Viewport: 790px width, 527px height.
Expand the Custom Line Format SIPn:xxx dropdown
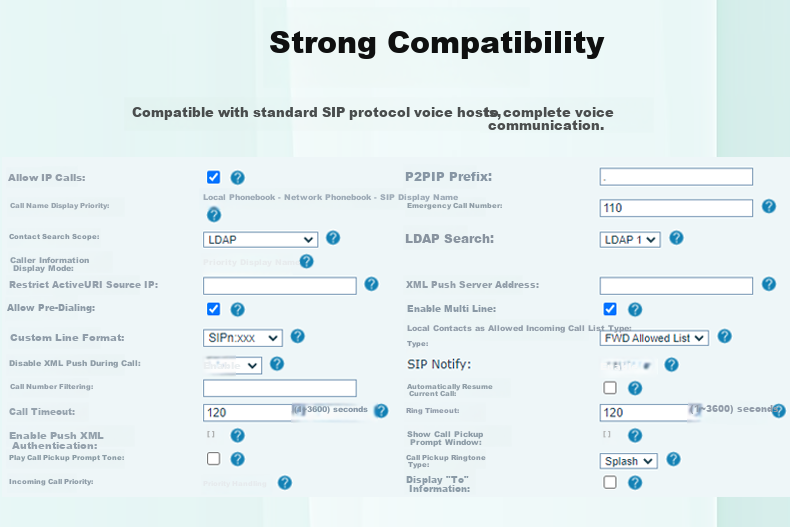point(243,338)
